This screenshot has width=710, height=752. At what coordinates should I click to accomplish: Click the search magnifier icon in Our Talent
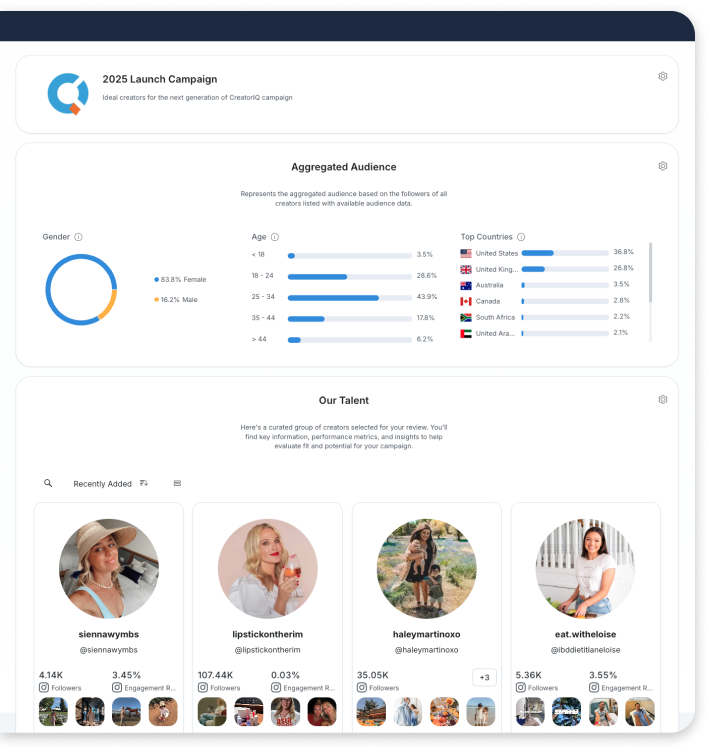(48, 483)
